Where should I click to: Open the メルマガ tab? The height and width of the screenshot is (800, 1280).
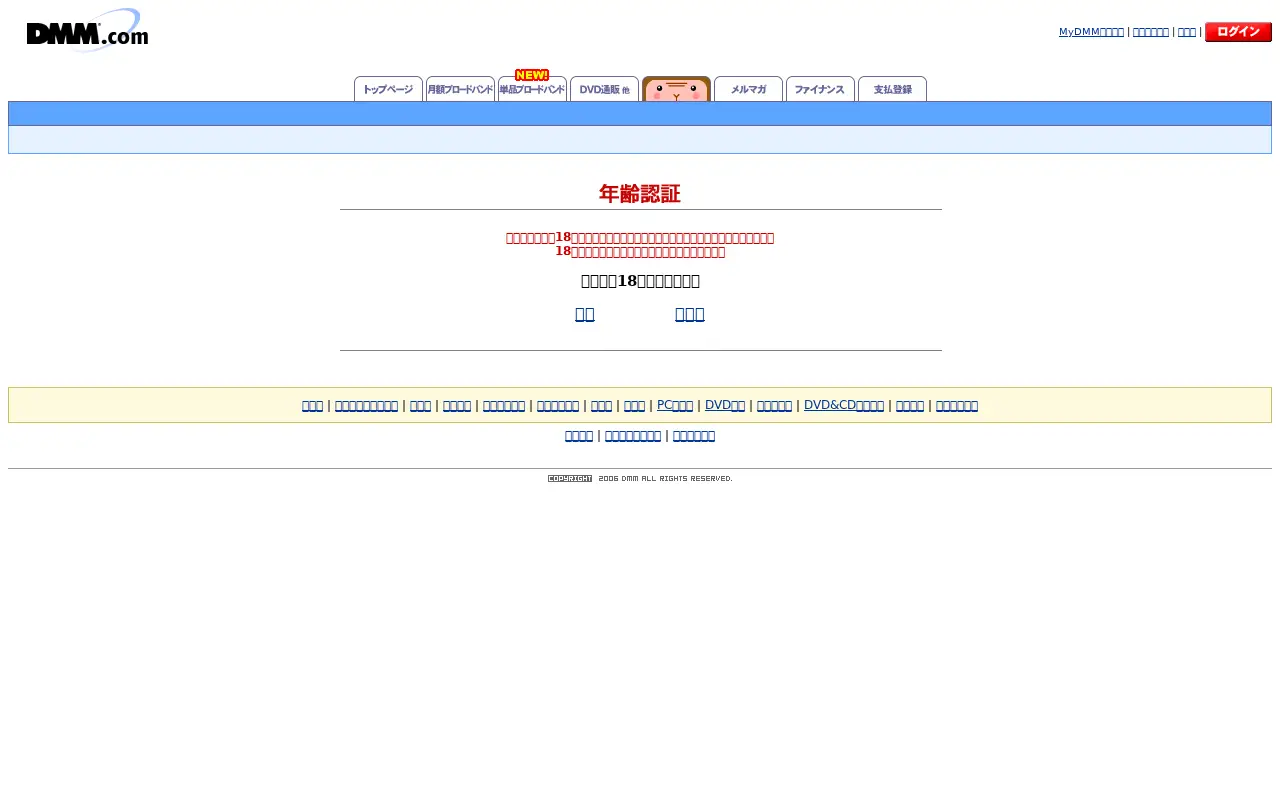pyautogui.click(x=748, y=89)
